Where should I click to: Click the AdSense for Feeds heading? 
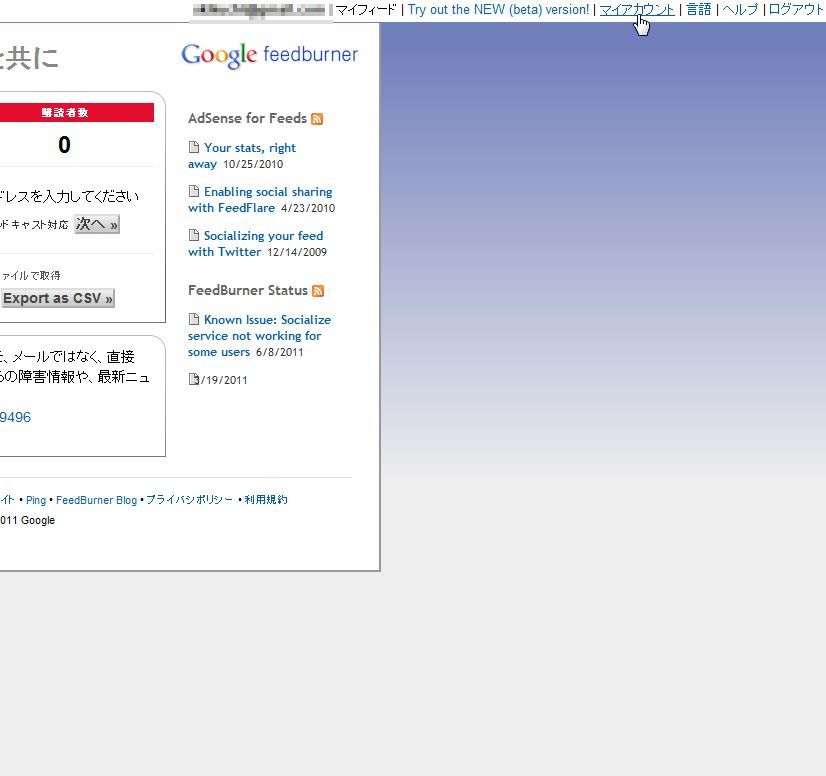coord(247,119)
